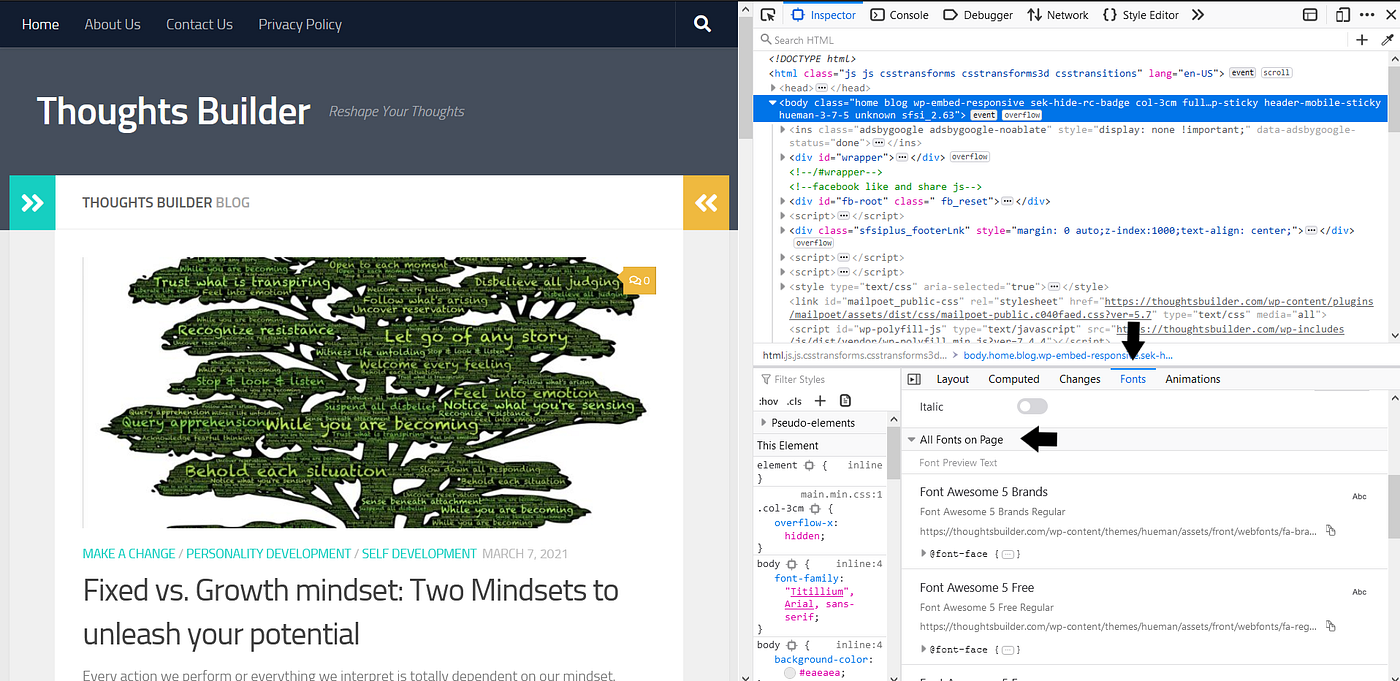
Task: Toggle the Italic switch
Action: pos(1032,406)
